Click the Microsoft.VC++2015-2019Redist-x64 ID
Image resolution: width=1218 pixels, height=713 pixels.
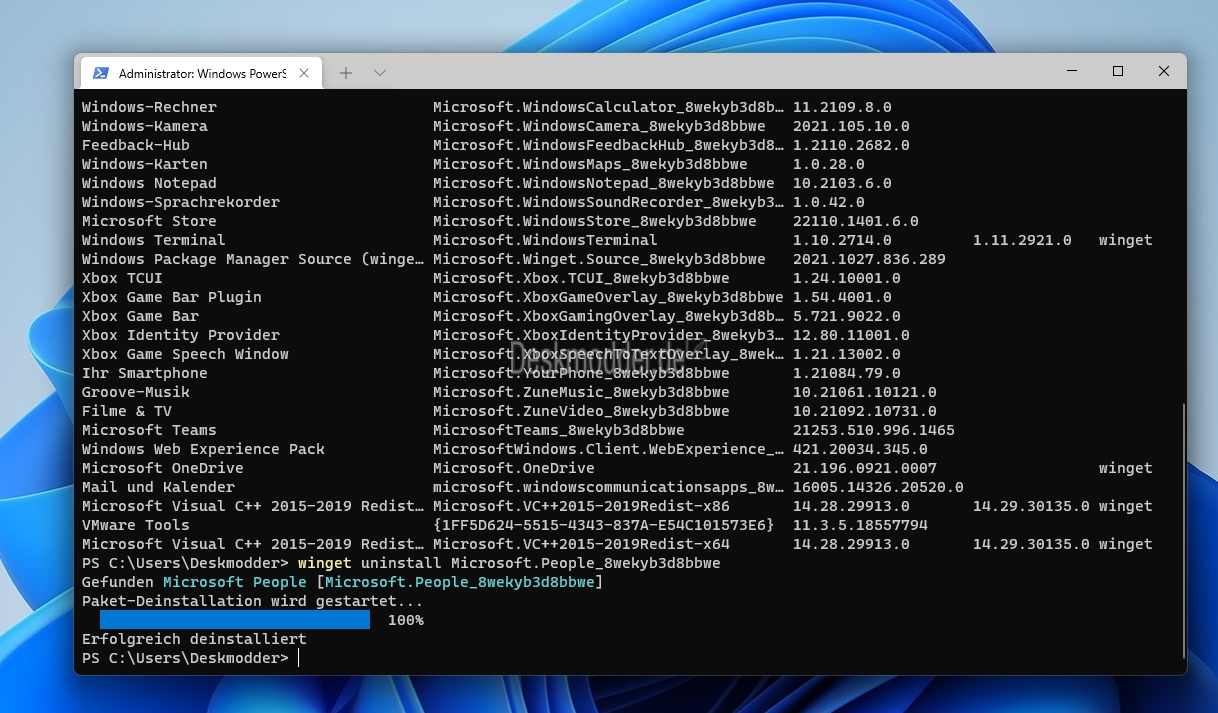pyautogui.click(x=582, y=544)
